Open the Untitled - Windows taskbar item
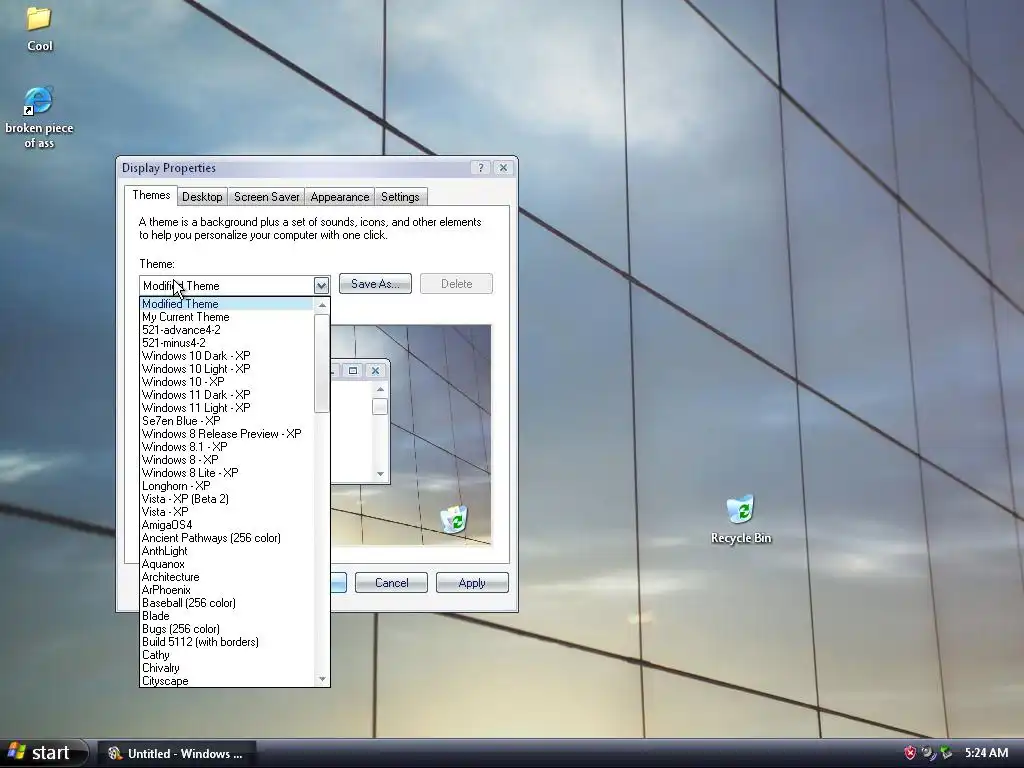1024x768 pixels. [176, 754]
